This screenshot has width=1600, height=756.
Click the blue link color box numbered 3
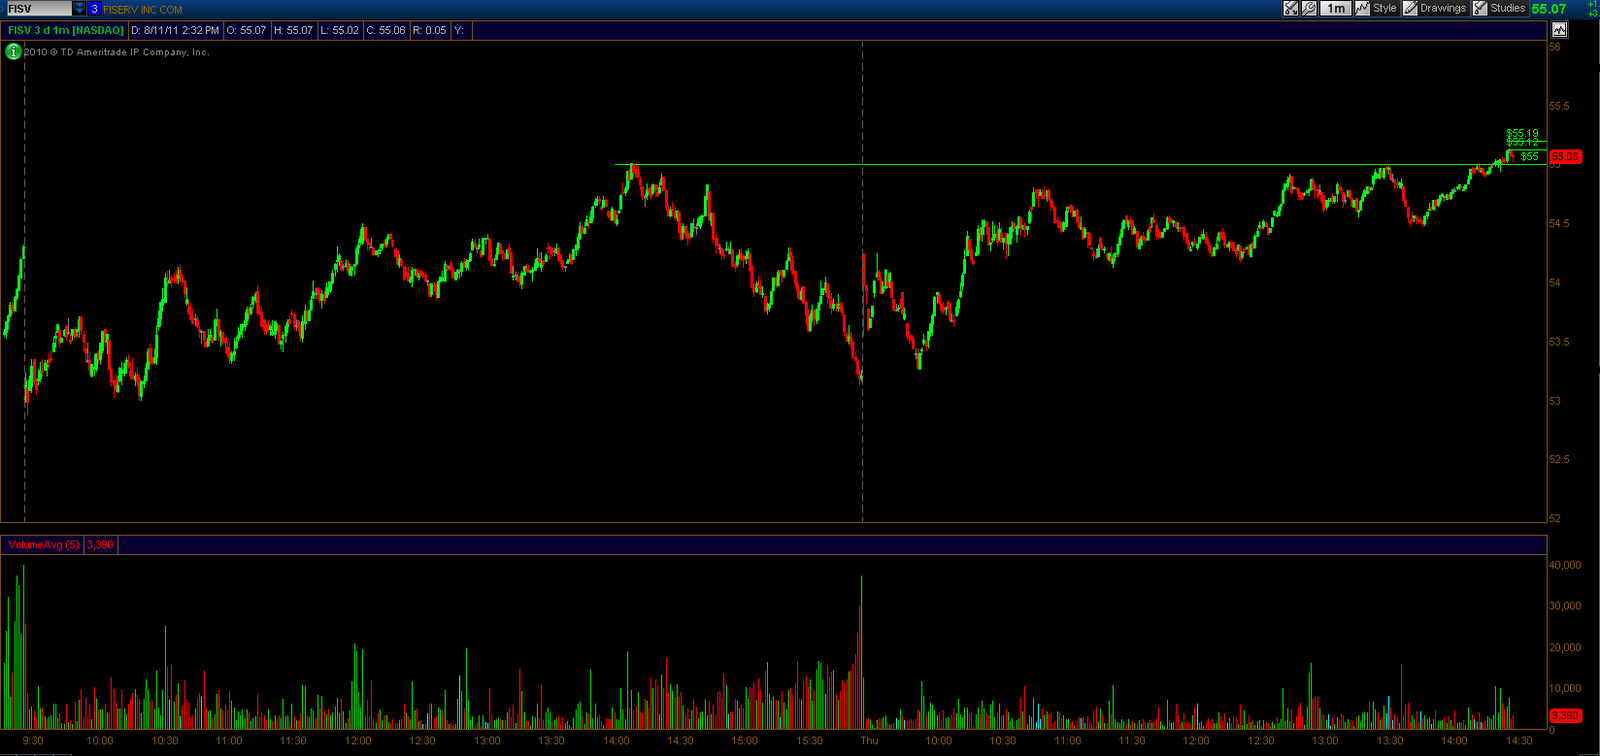[94, 8]
